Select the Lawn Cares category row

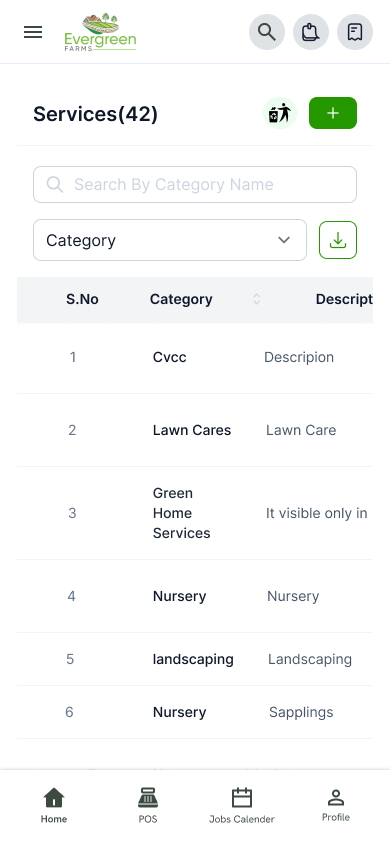tap(195, 430)
